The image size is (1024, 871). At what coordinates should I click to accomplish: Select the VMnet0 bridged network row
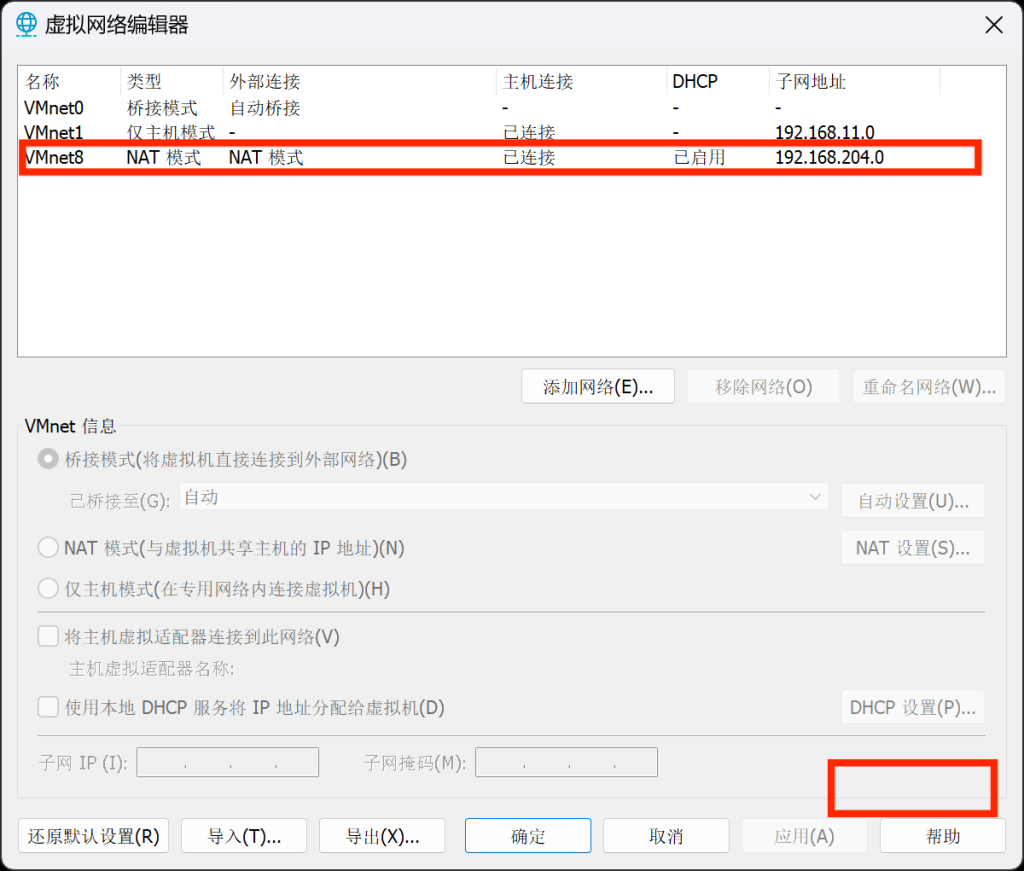[x=55, y=108]
